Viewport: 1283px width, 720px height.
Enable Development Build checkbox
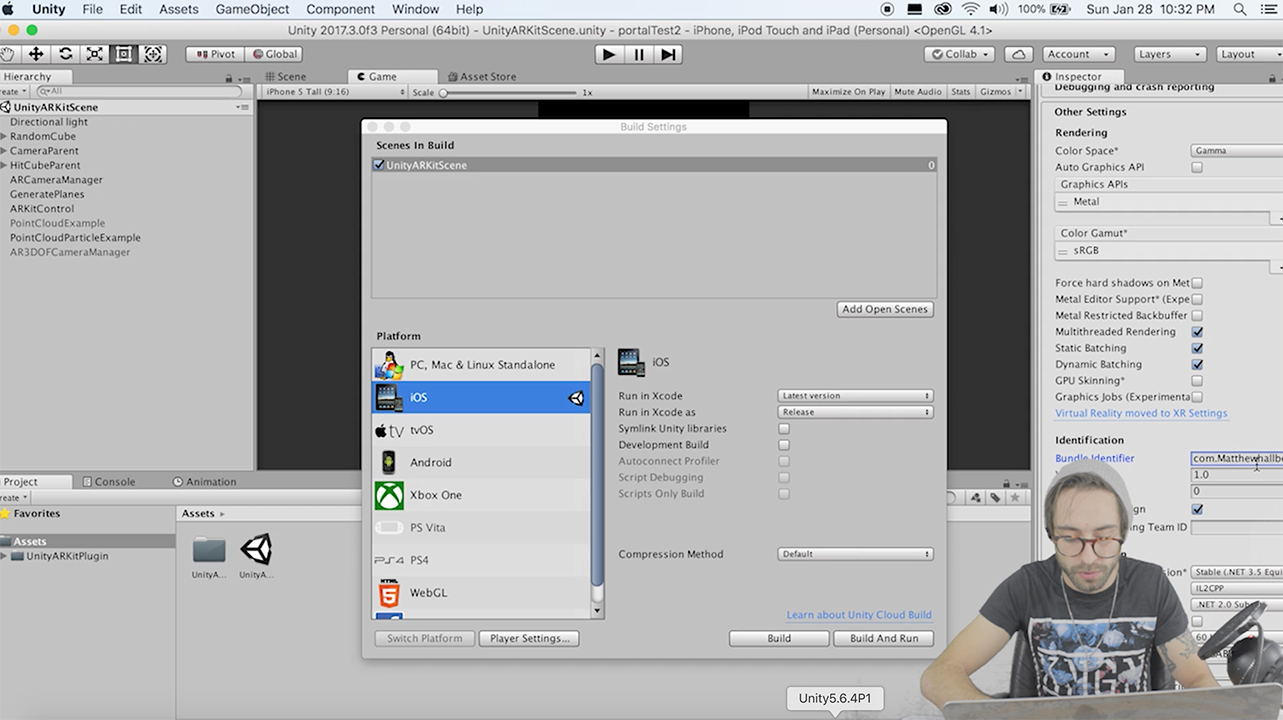pos(784,445)
